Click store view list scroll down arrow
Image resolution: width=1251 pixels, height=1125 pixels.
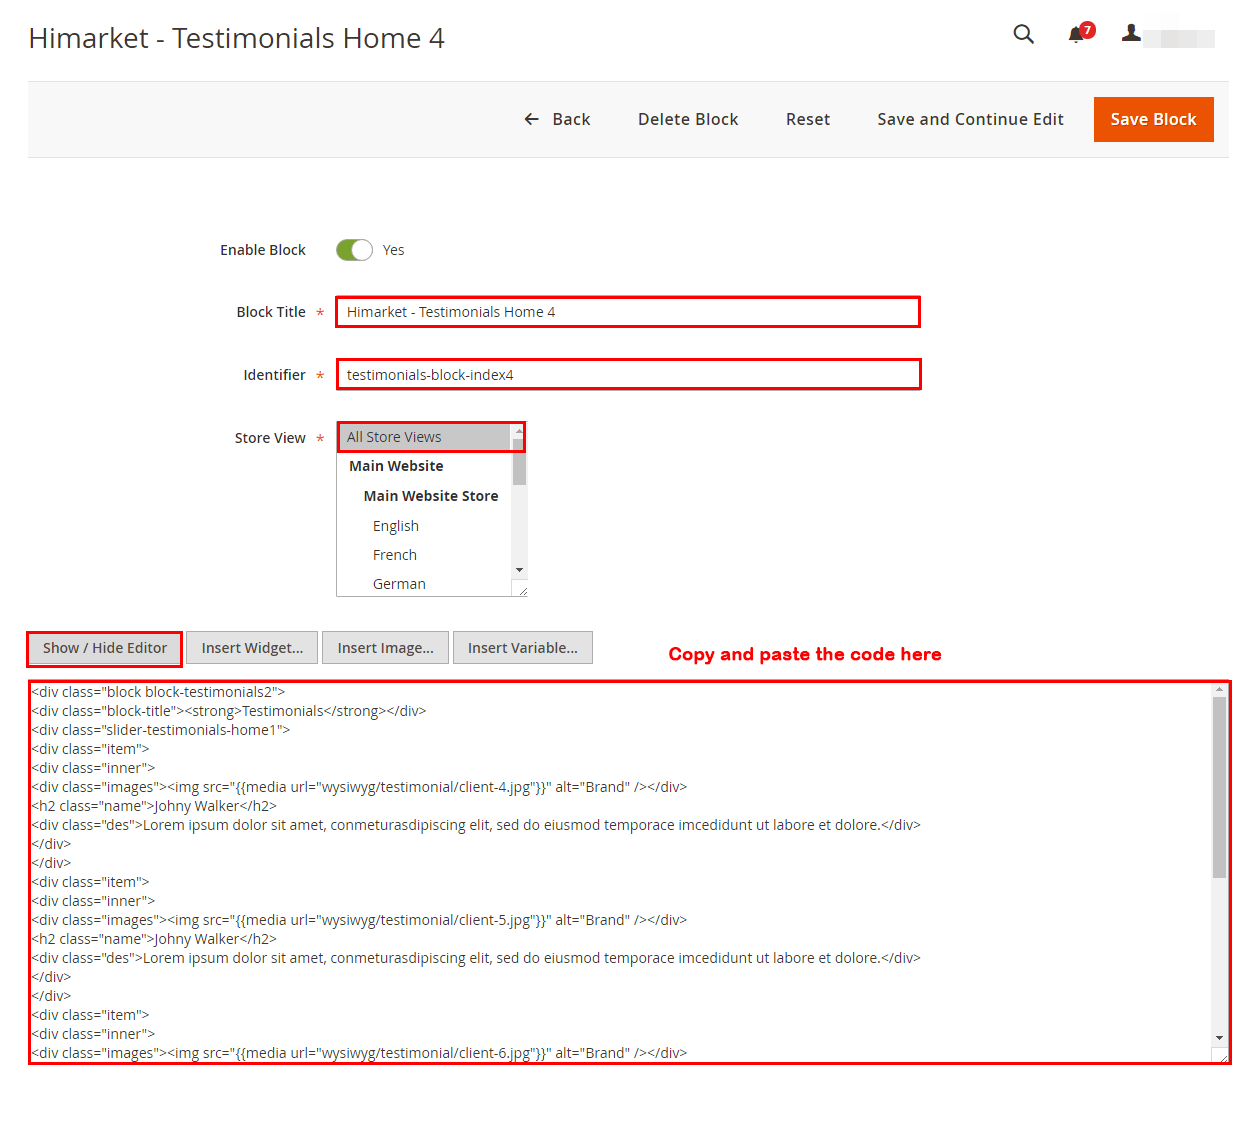pos(519,570)
